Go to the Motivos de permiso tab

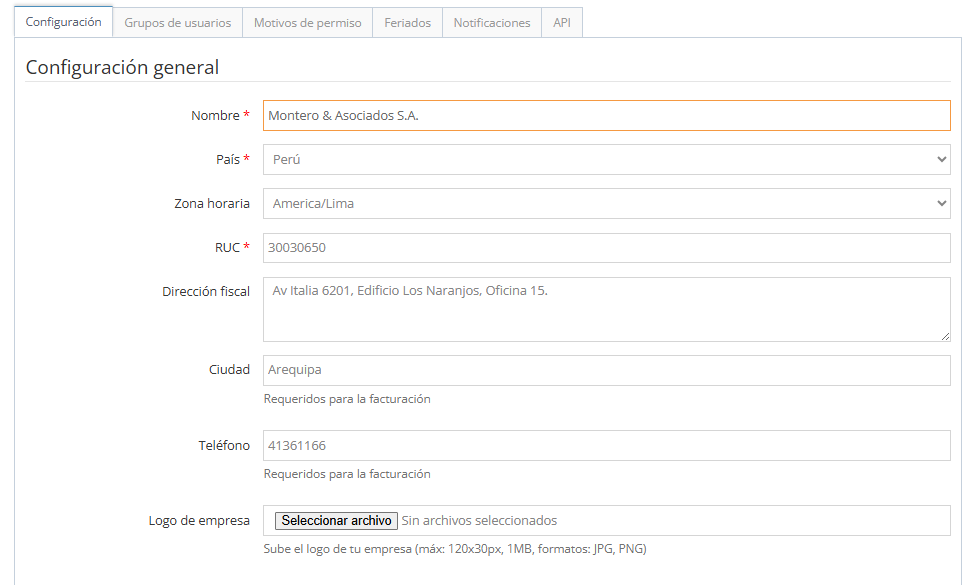(307, 23)
